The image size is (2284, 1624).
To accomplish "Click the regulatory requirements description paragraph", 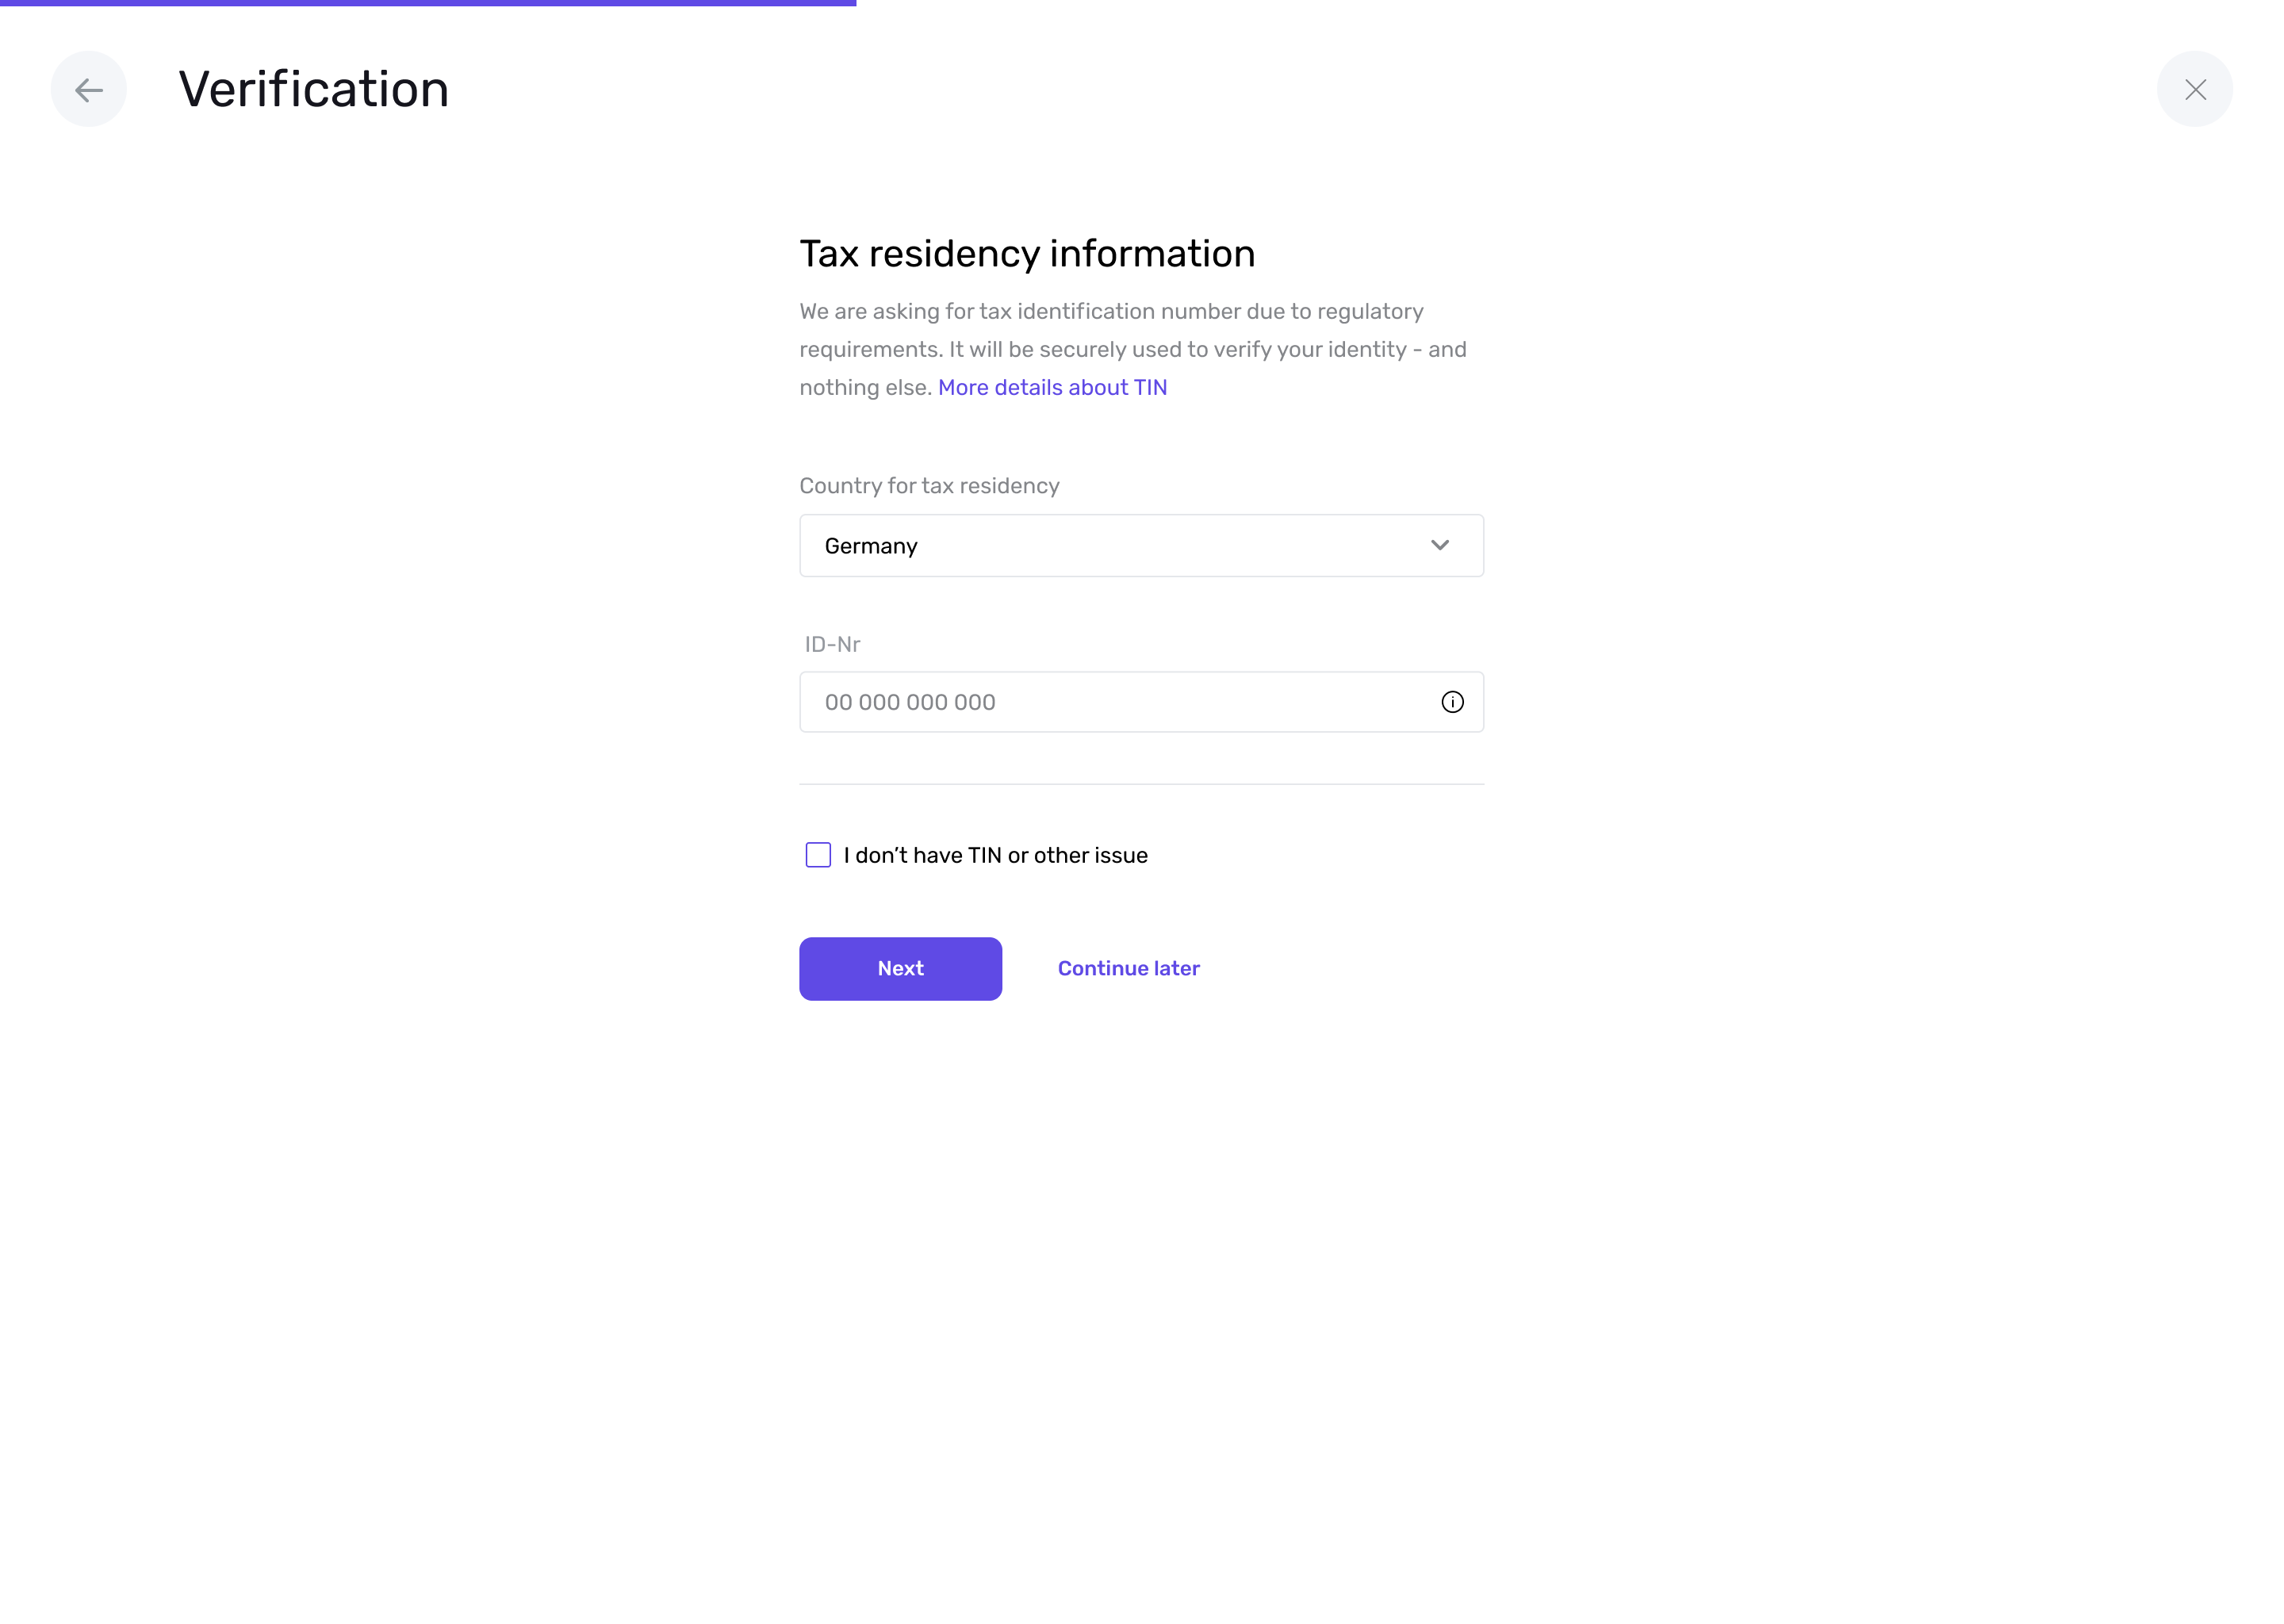I will point(1133,349).
